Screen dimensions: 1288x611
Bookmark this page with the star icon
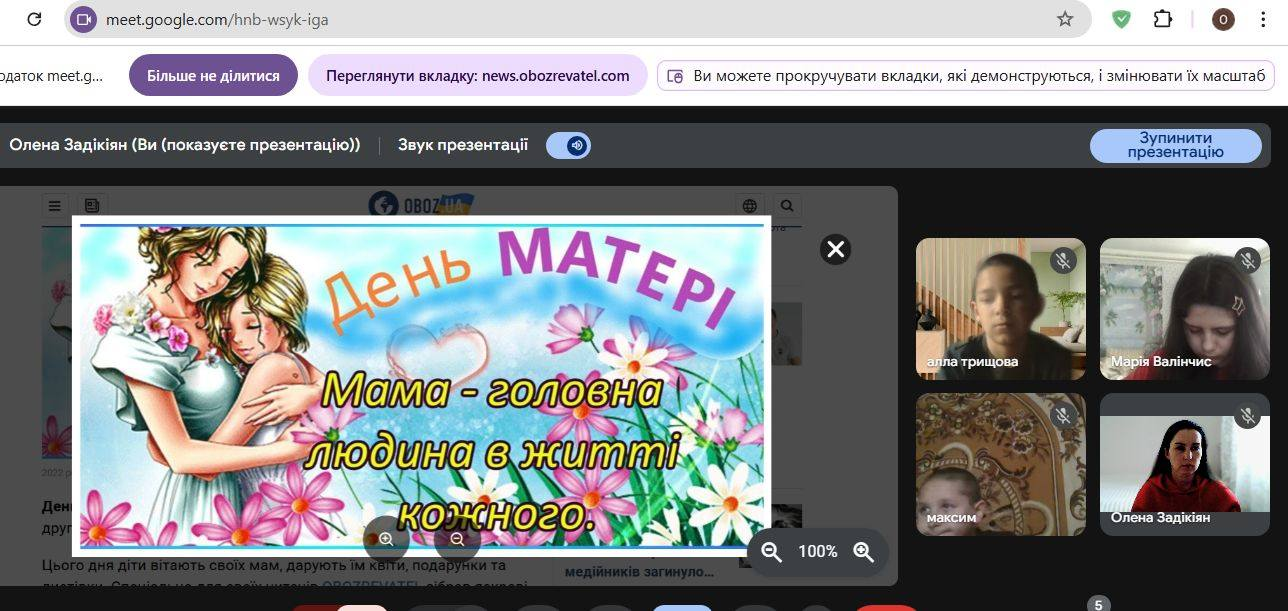[x=1065, y=19]
